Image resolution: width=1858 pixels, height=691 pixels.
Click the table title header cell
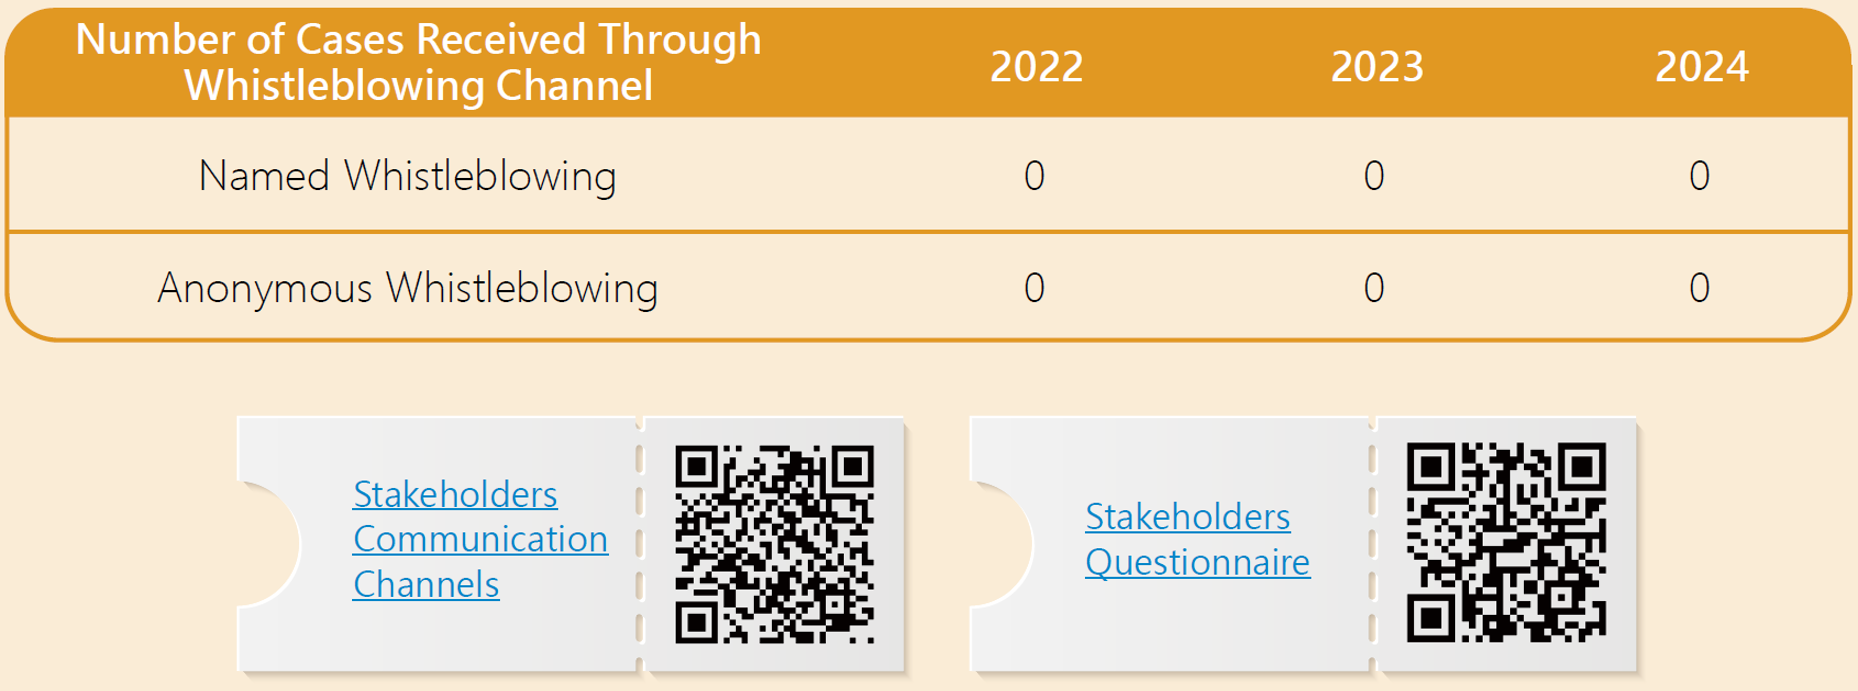(x=418, y=62)
